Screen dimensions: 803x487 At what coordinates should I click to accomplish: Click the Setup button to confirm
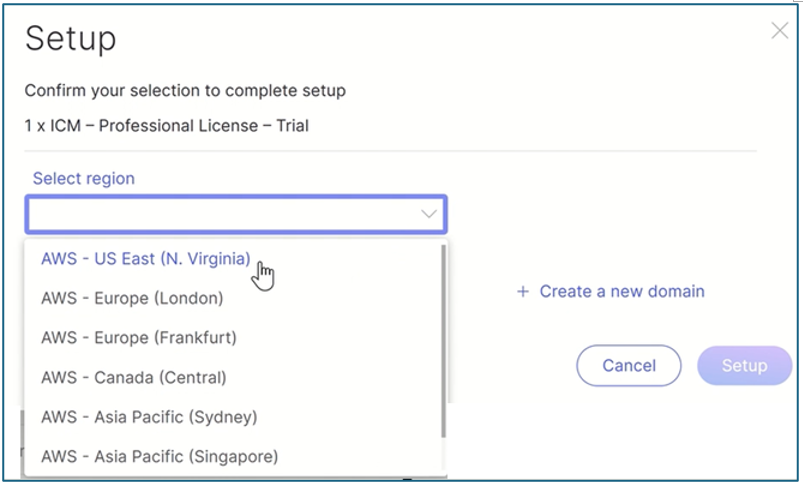click(x=744, y=366)
